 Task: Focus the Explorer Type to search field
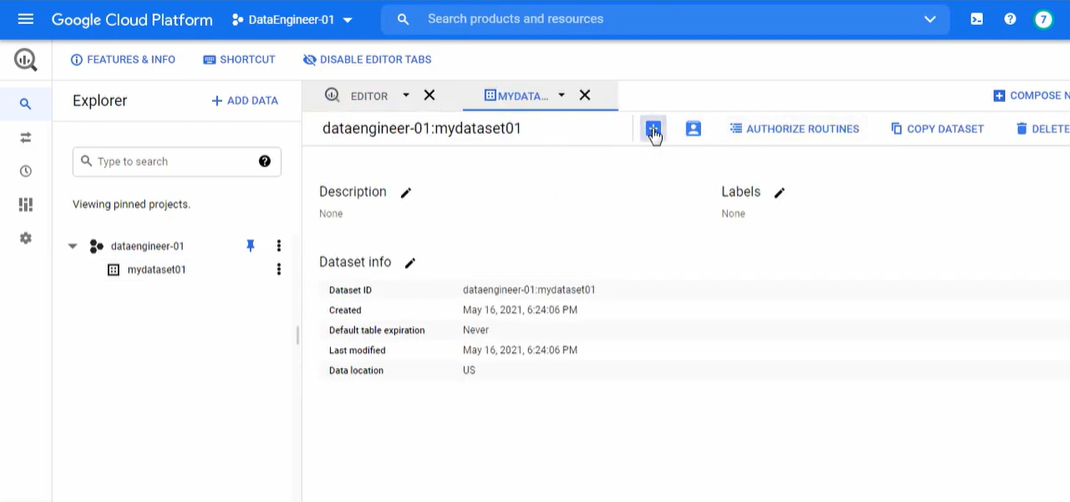tap(177, 162)
